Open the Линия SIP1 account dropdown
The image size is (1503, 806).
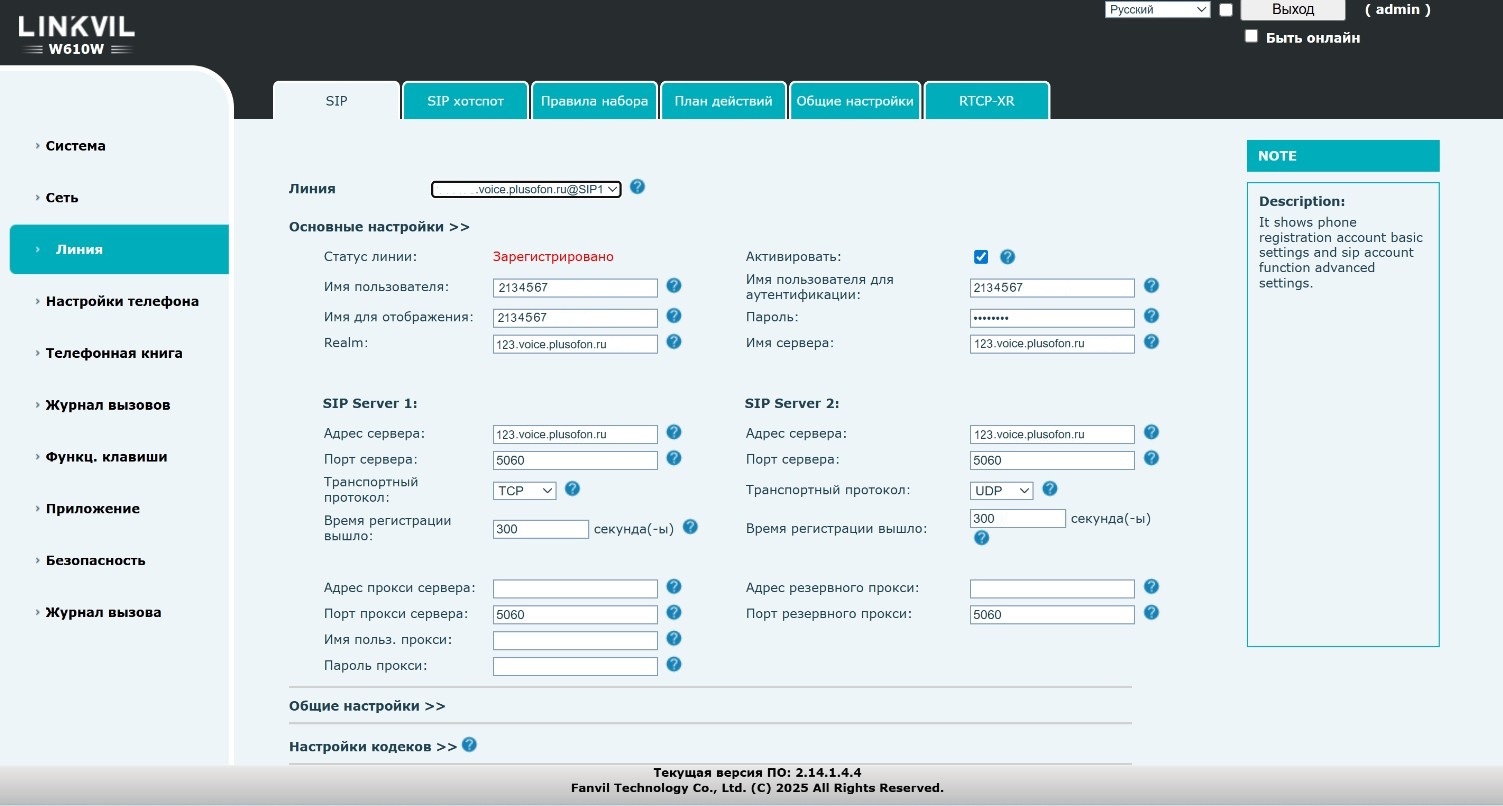[526, 189]
